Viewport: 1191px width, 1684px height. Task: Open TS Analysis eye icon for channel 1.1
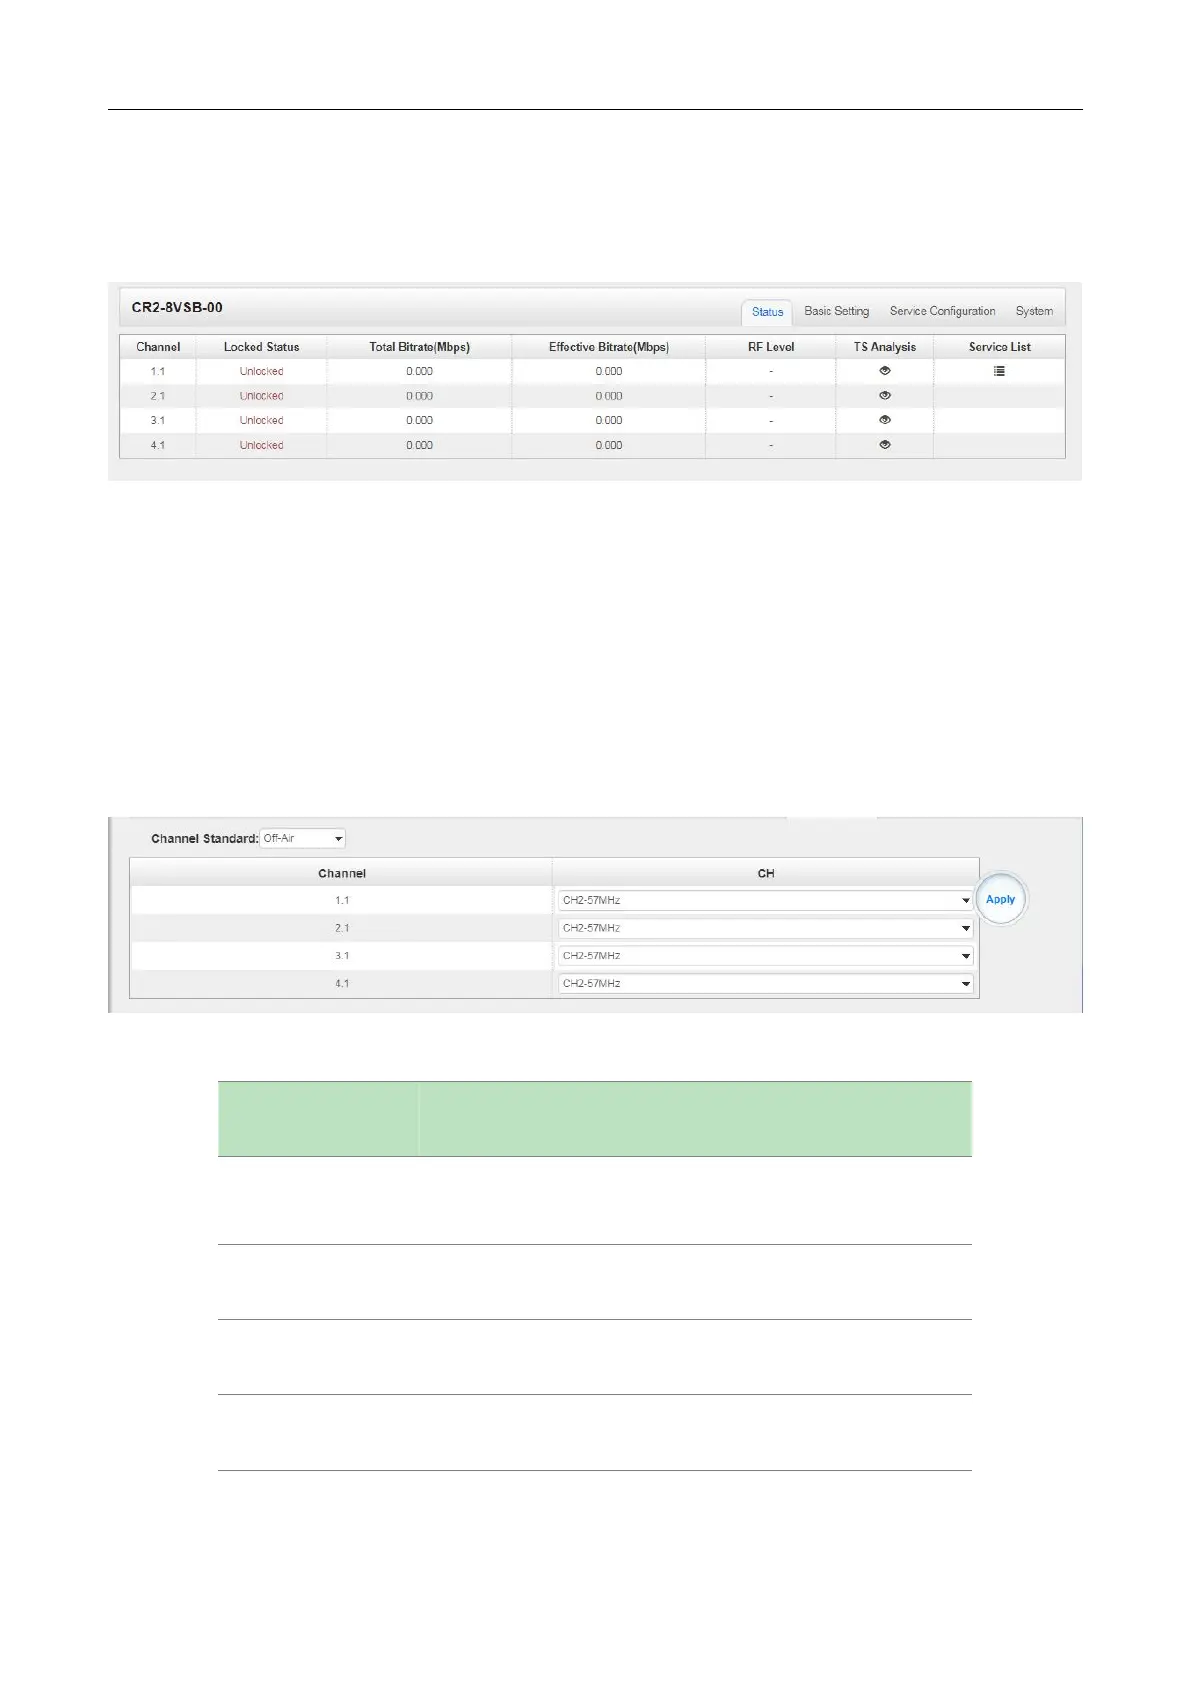click(885, 371)
